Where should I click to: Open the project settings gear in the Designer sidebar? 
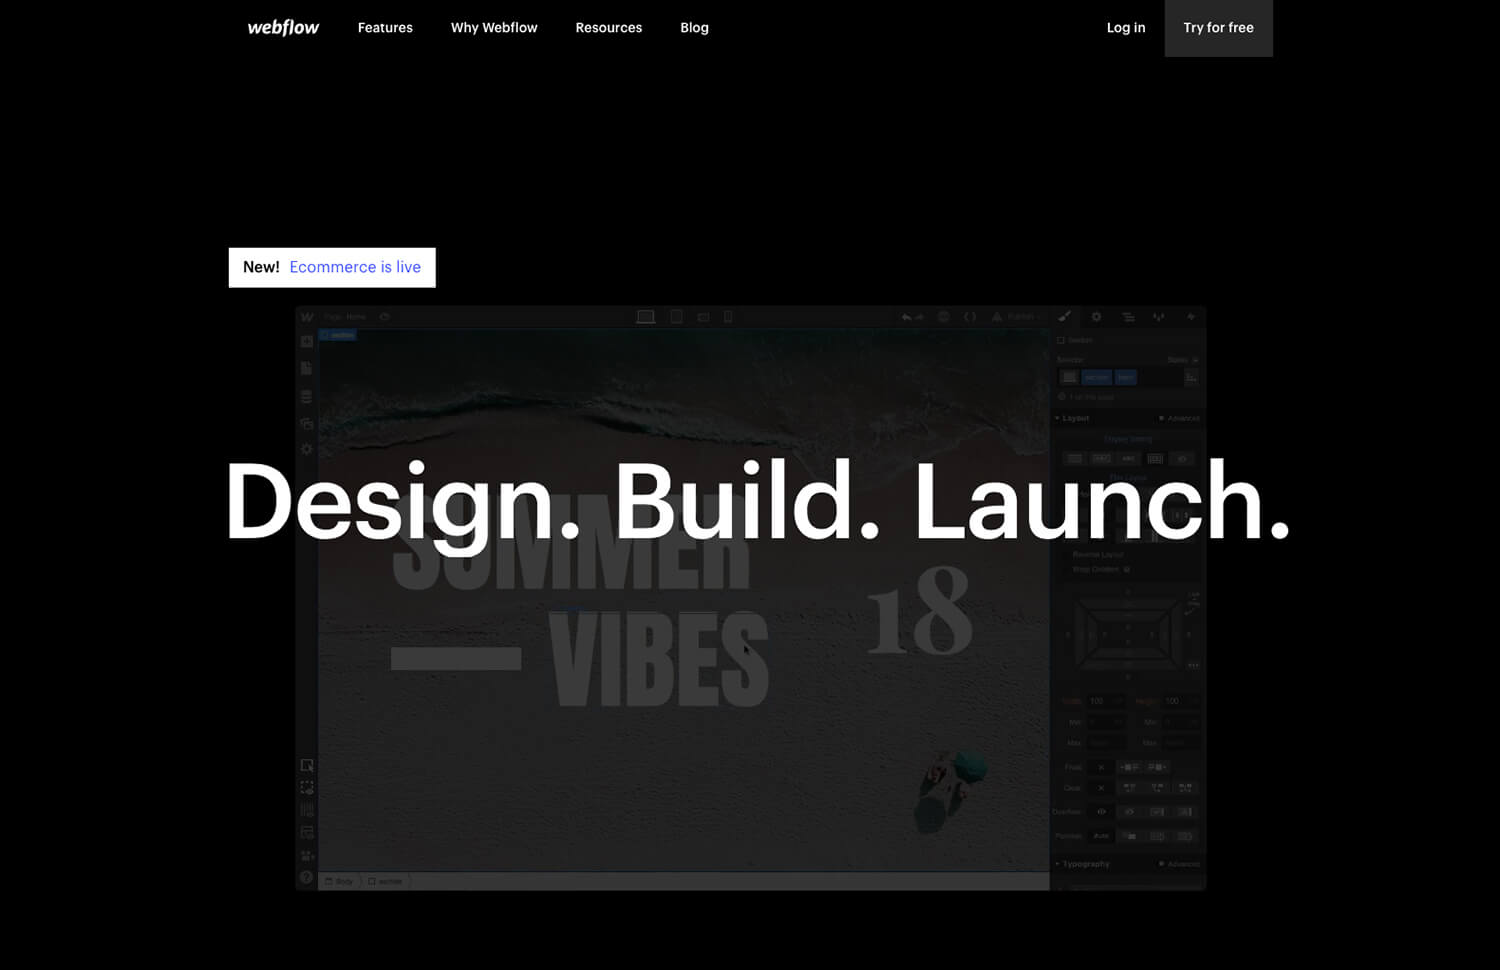(307, 450)
